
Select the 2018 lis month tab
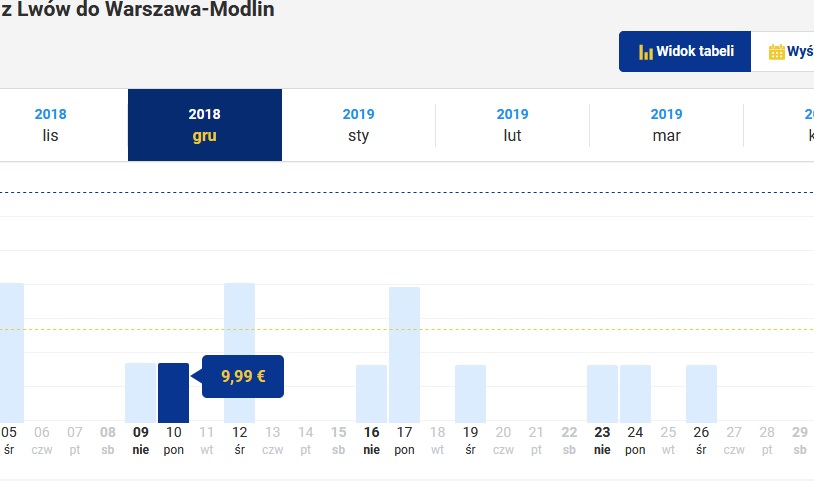(50, 125)
